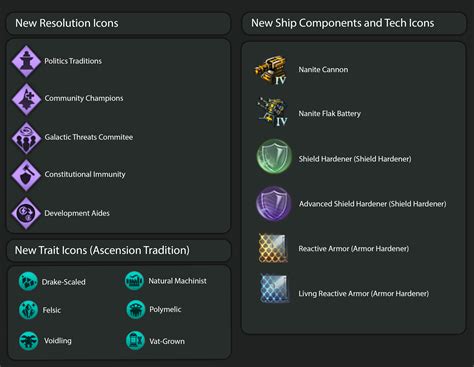Select the 'Galactic Threats Commitee' text
This screenshot has height=367, width=474.
point(89,137)
